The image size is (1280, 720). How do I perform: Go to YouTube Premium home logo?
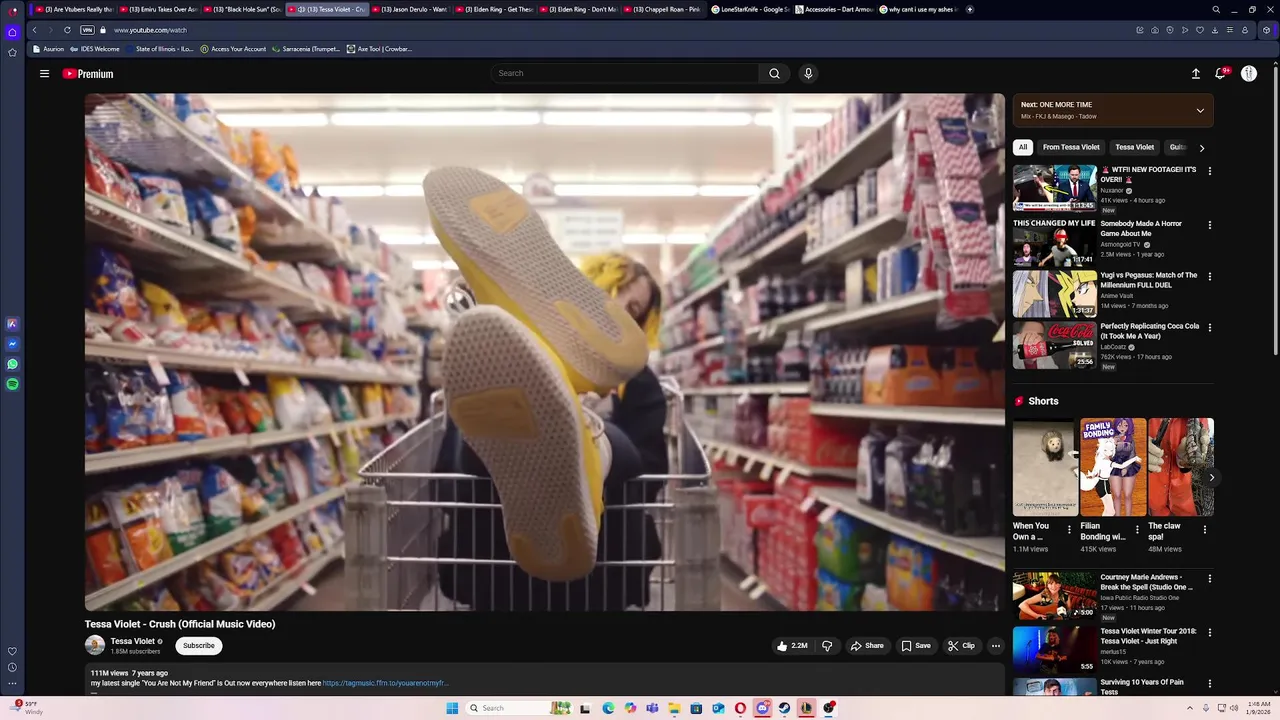click(88, 74)
